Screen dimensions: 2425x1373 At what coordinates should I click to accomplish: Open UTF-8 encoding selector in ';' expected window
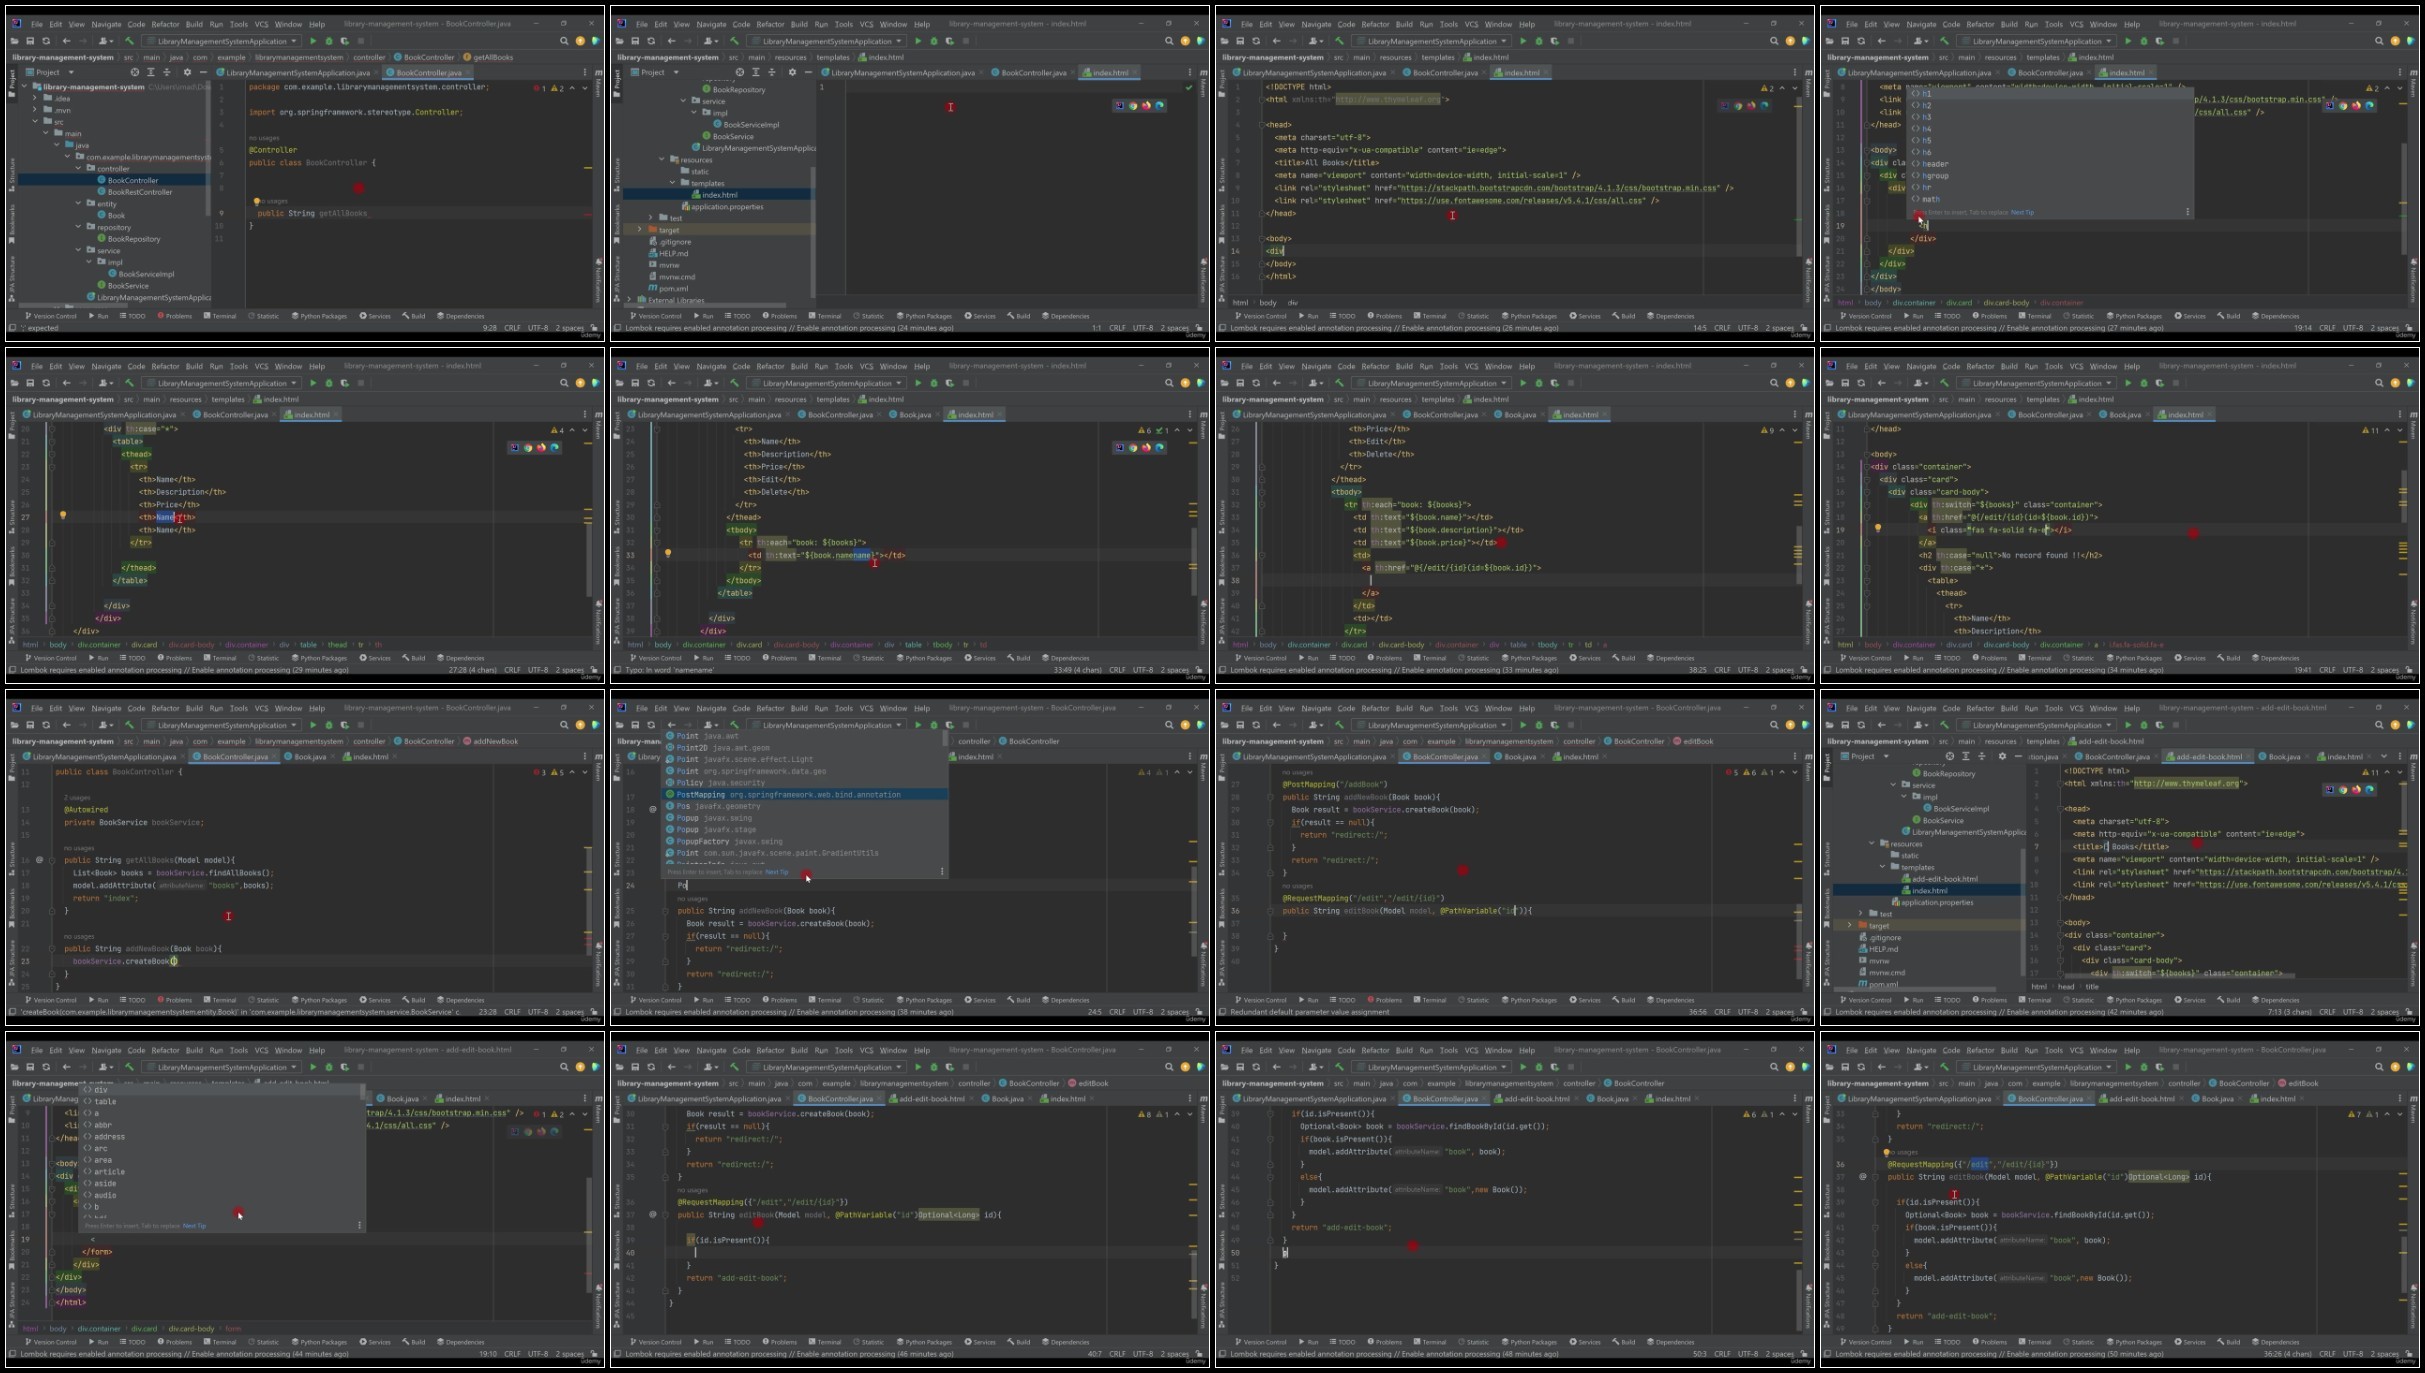coord(538,328)
